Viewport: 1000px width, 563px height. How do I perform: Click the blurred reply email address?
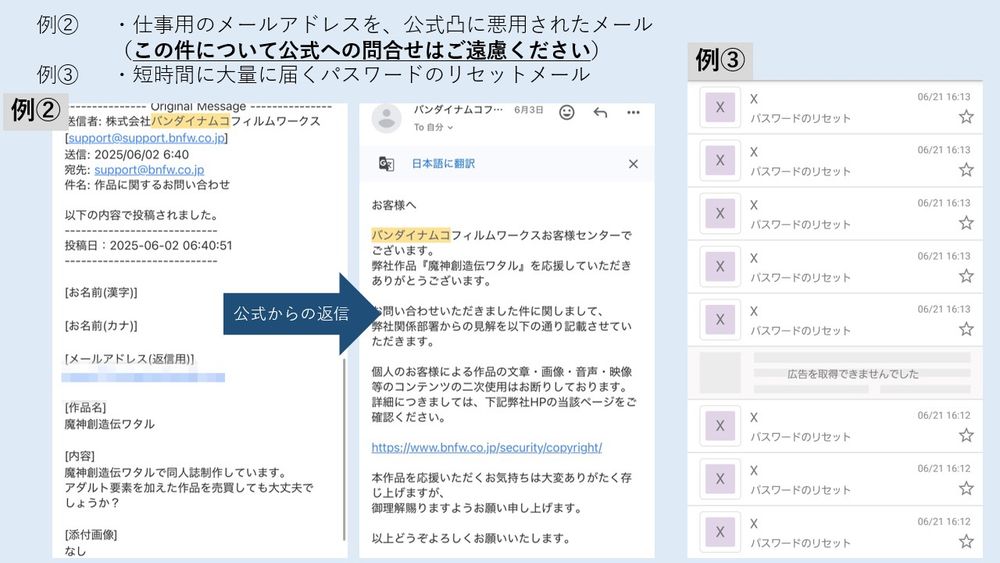[x=143, y=377]
